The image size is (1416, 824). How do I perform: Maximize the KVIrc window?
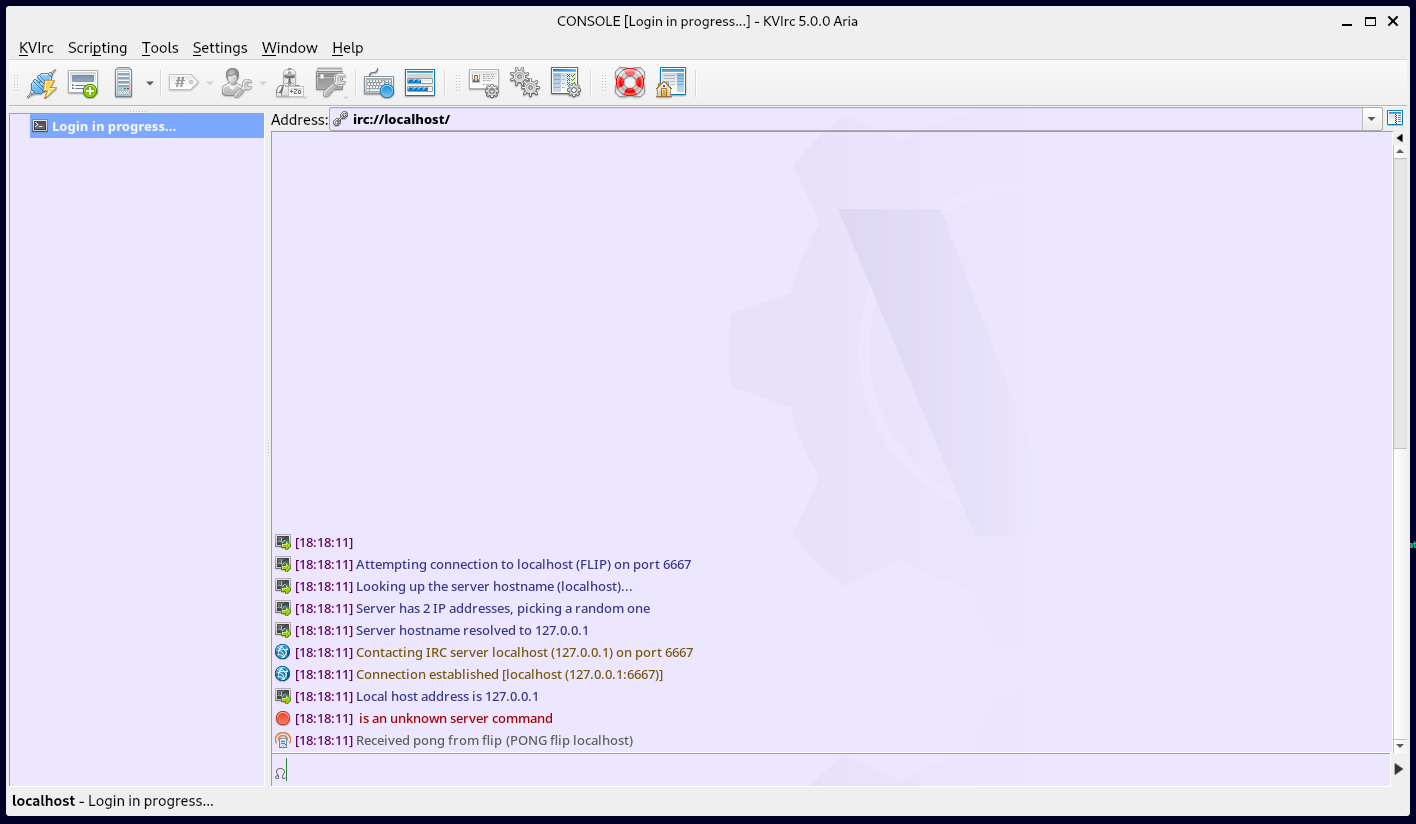(x=1371, y=21)
